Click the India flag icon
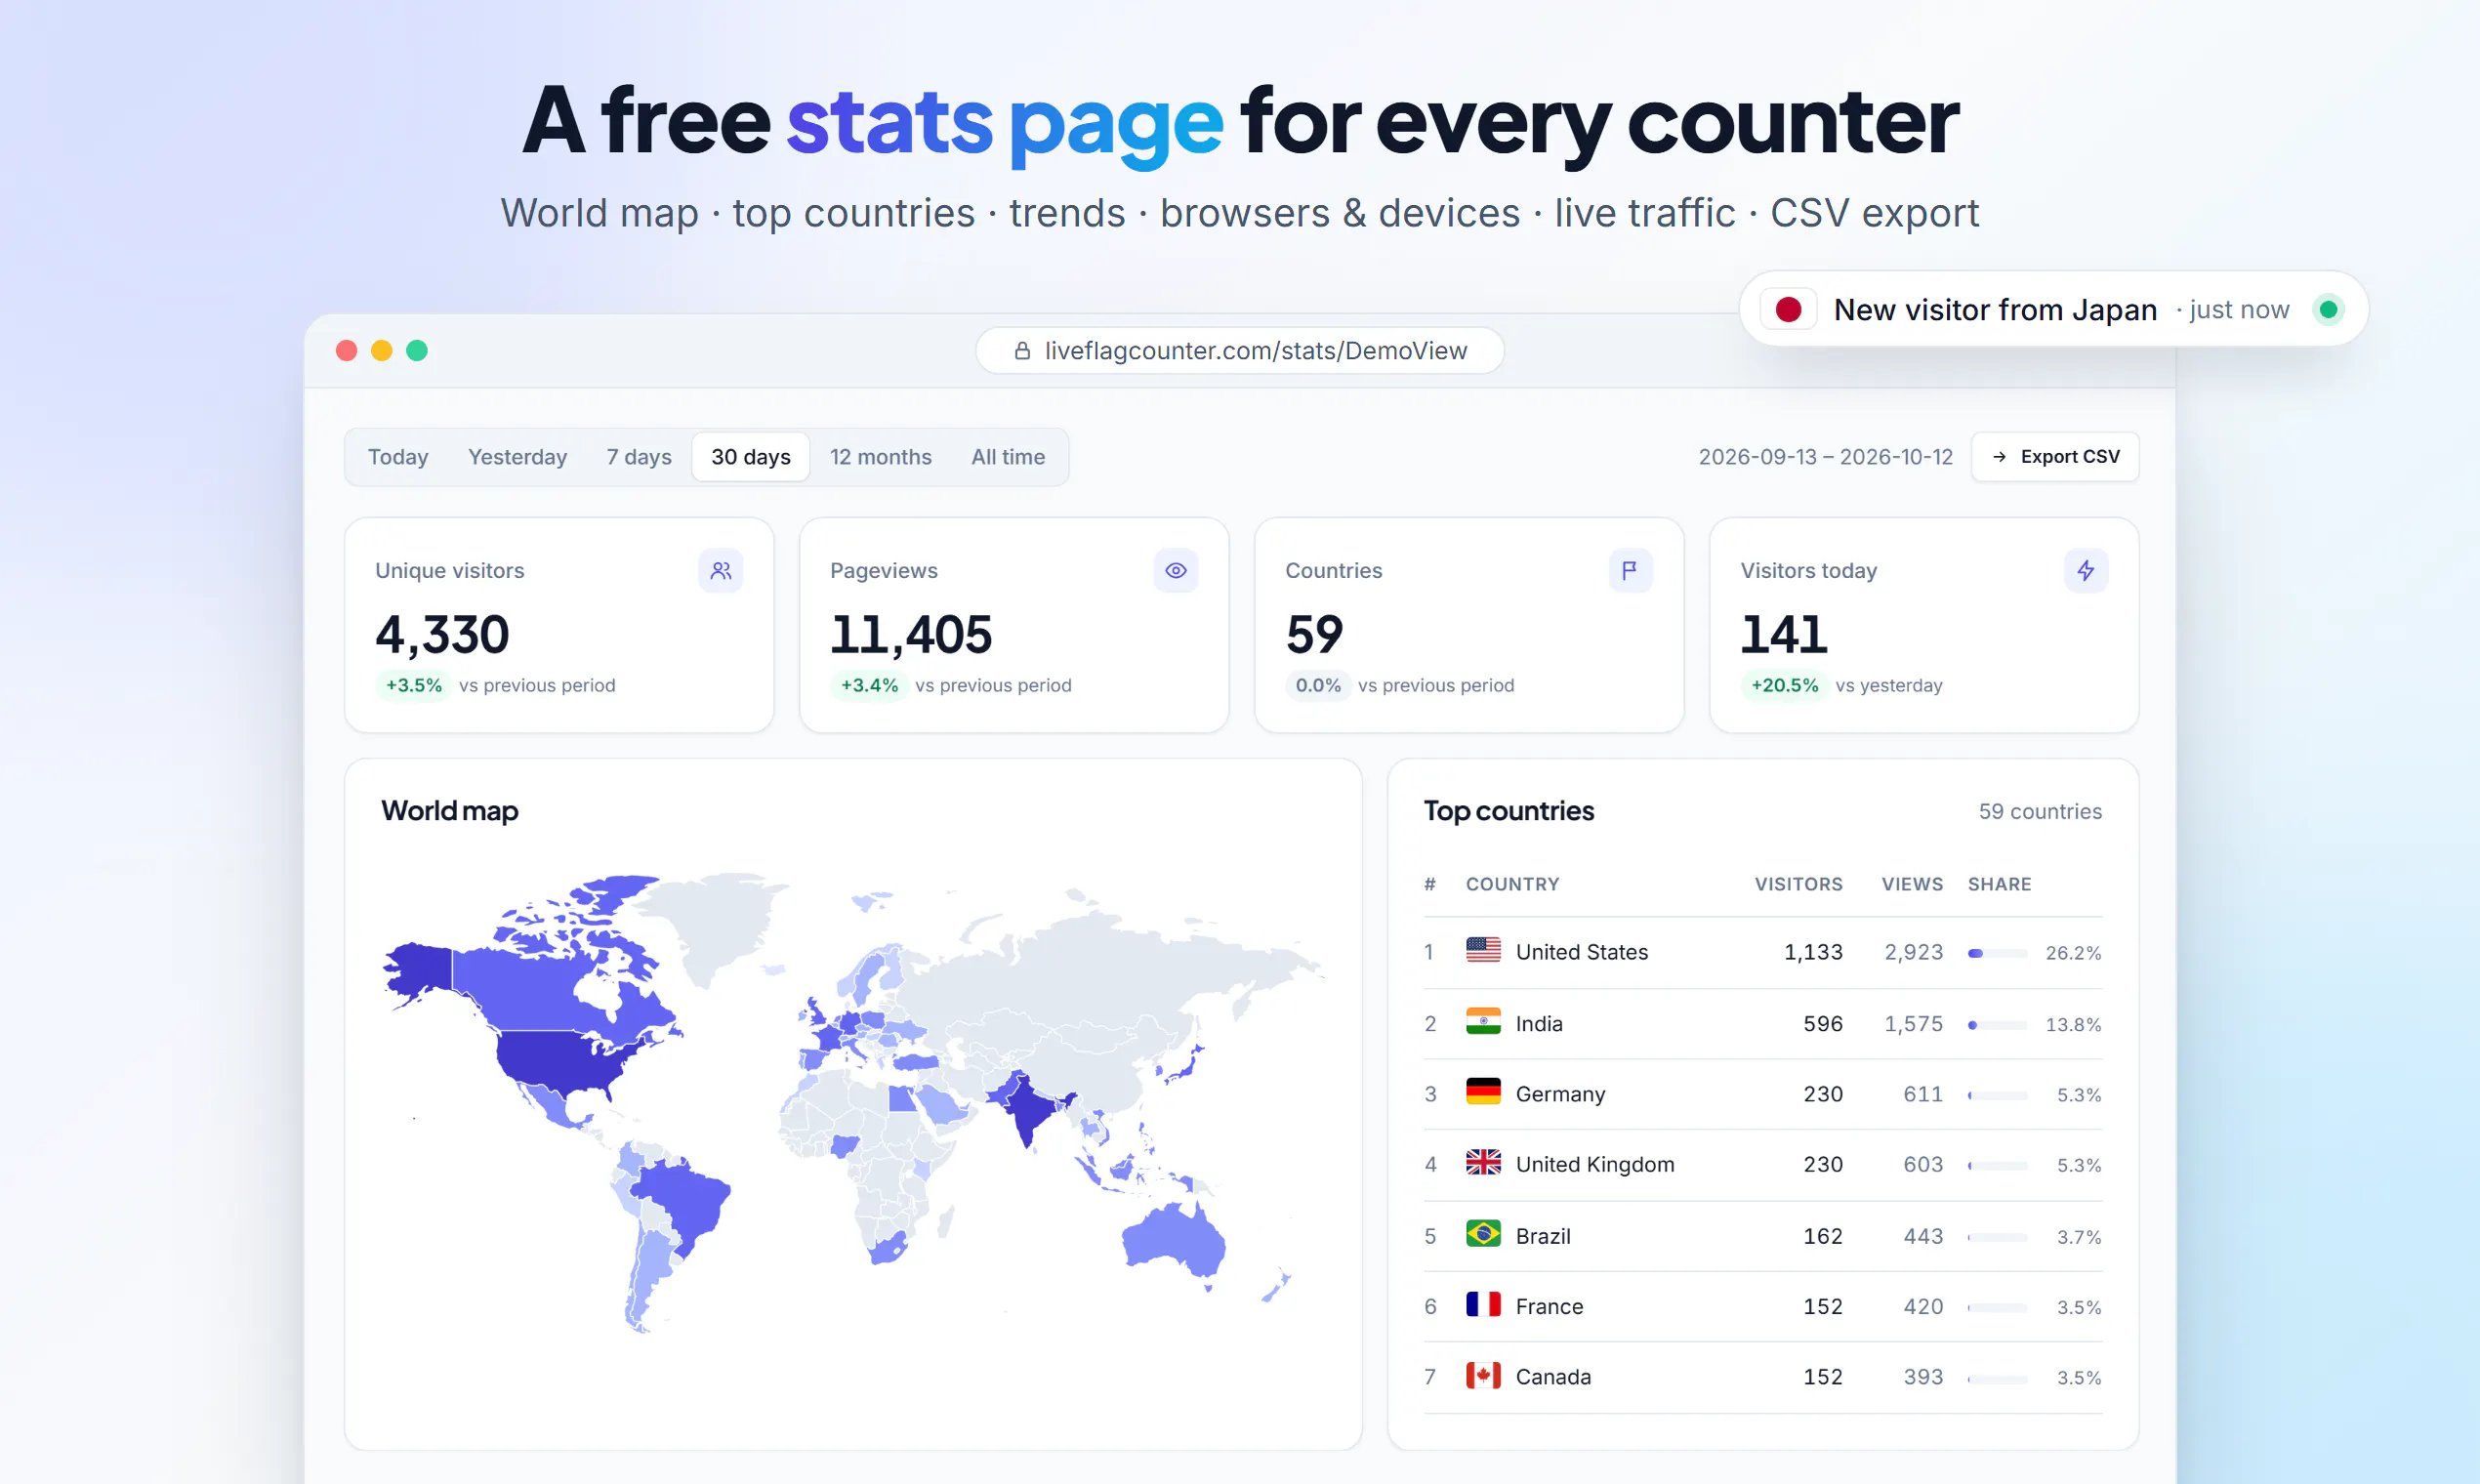2480x1484 pixels. pyautogui.click(x=1483, y=1021)
